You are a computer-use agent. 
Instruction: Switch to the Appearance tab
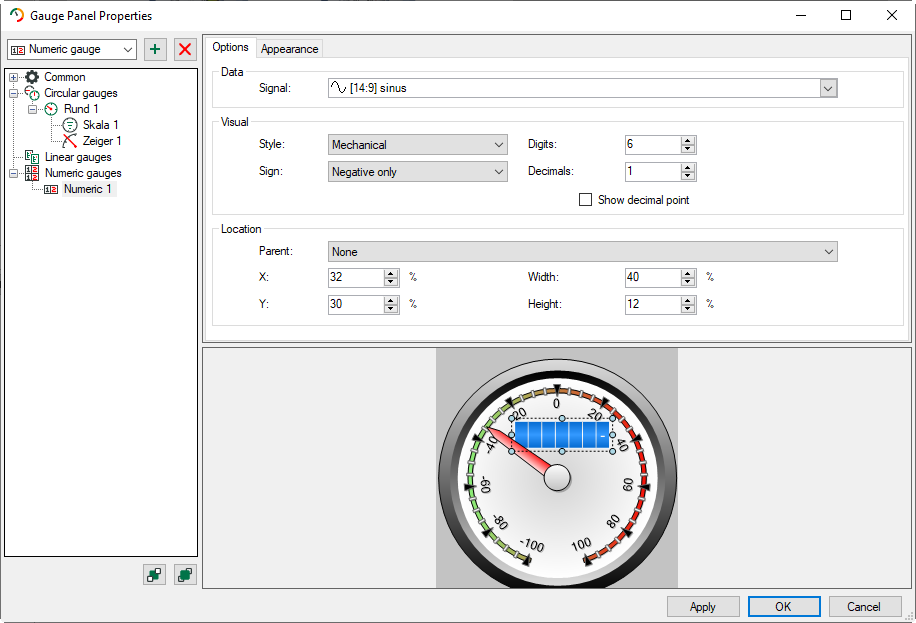(x=290, y=48)
